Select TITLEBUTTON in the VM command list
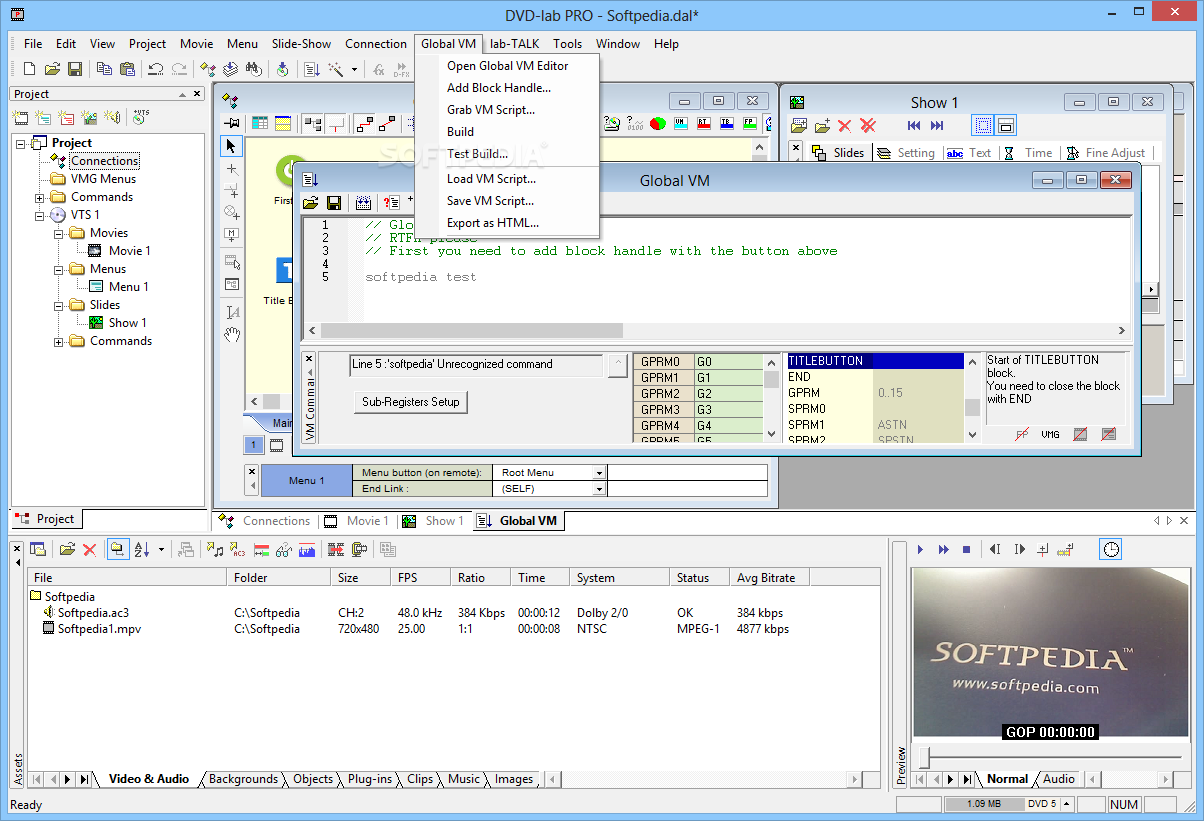 [875, 361]
